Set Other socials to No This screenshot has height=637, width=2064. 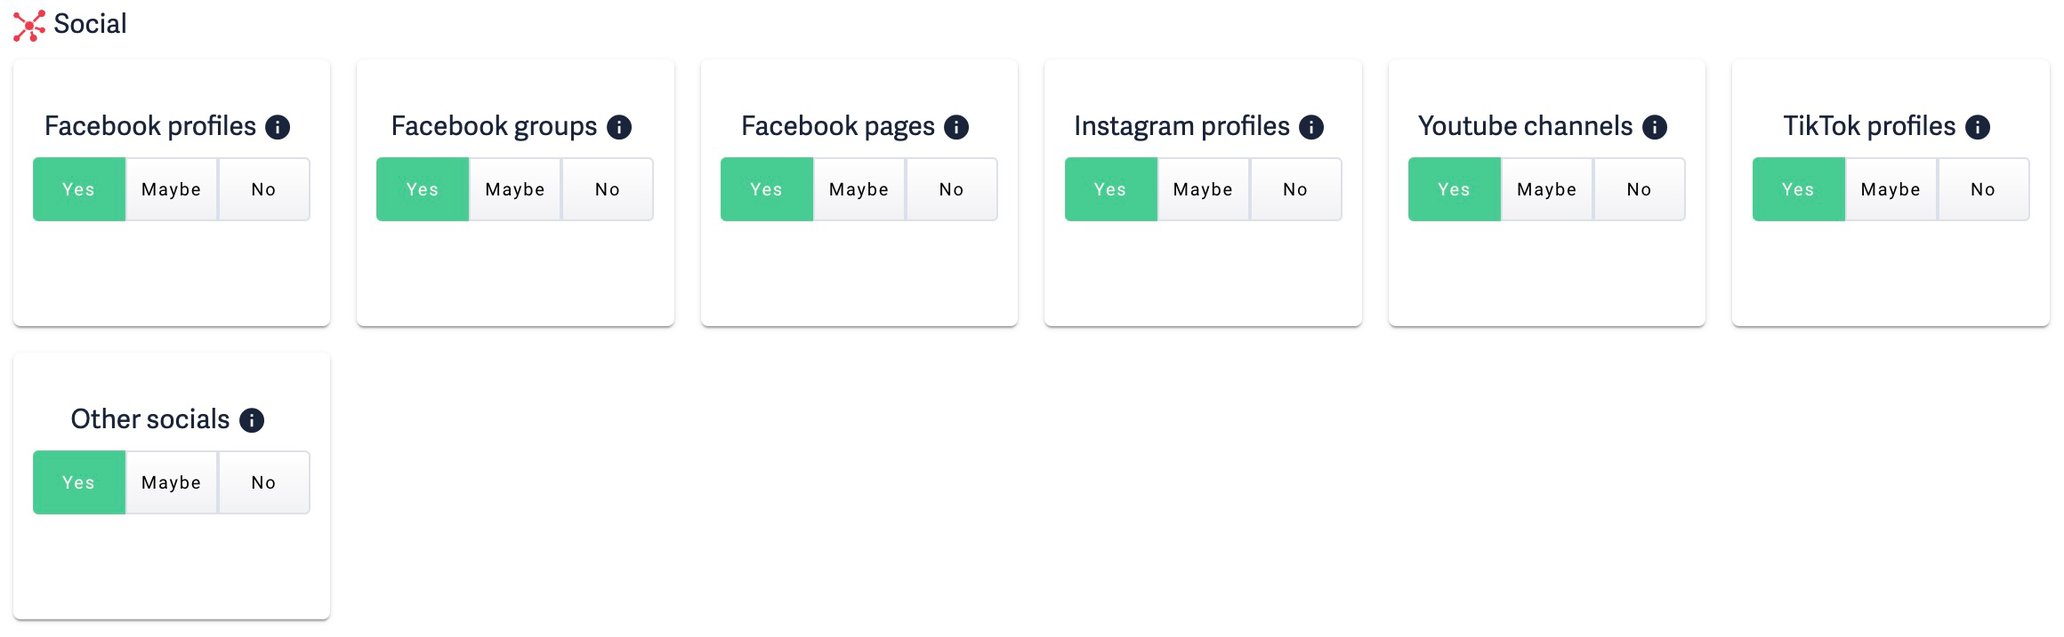click(263, 482)
